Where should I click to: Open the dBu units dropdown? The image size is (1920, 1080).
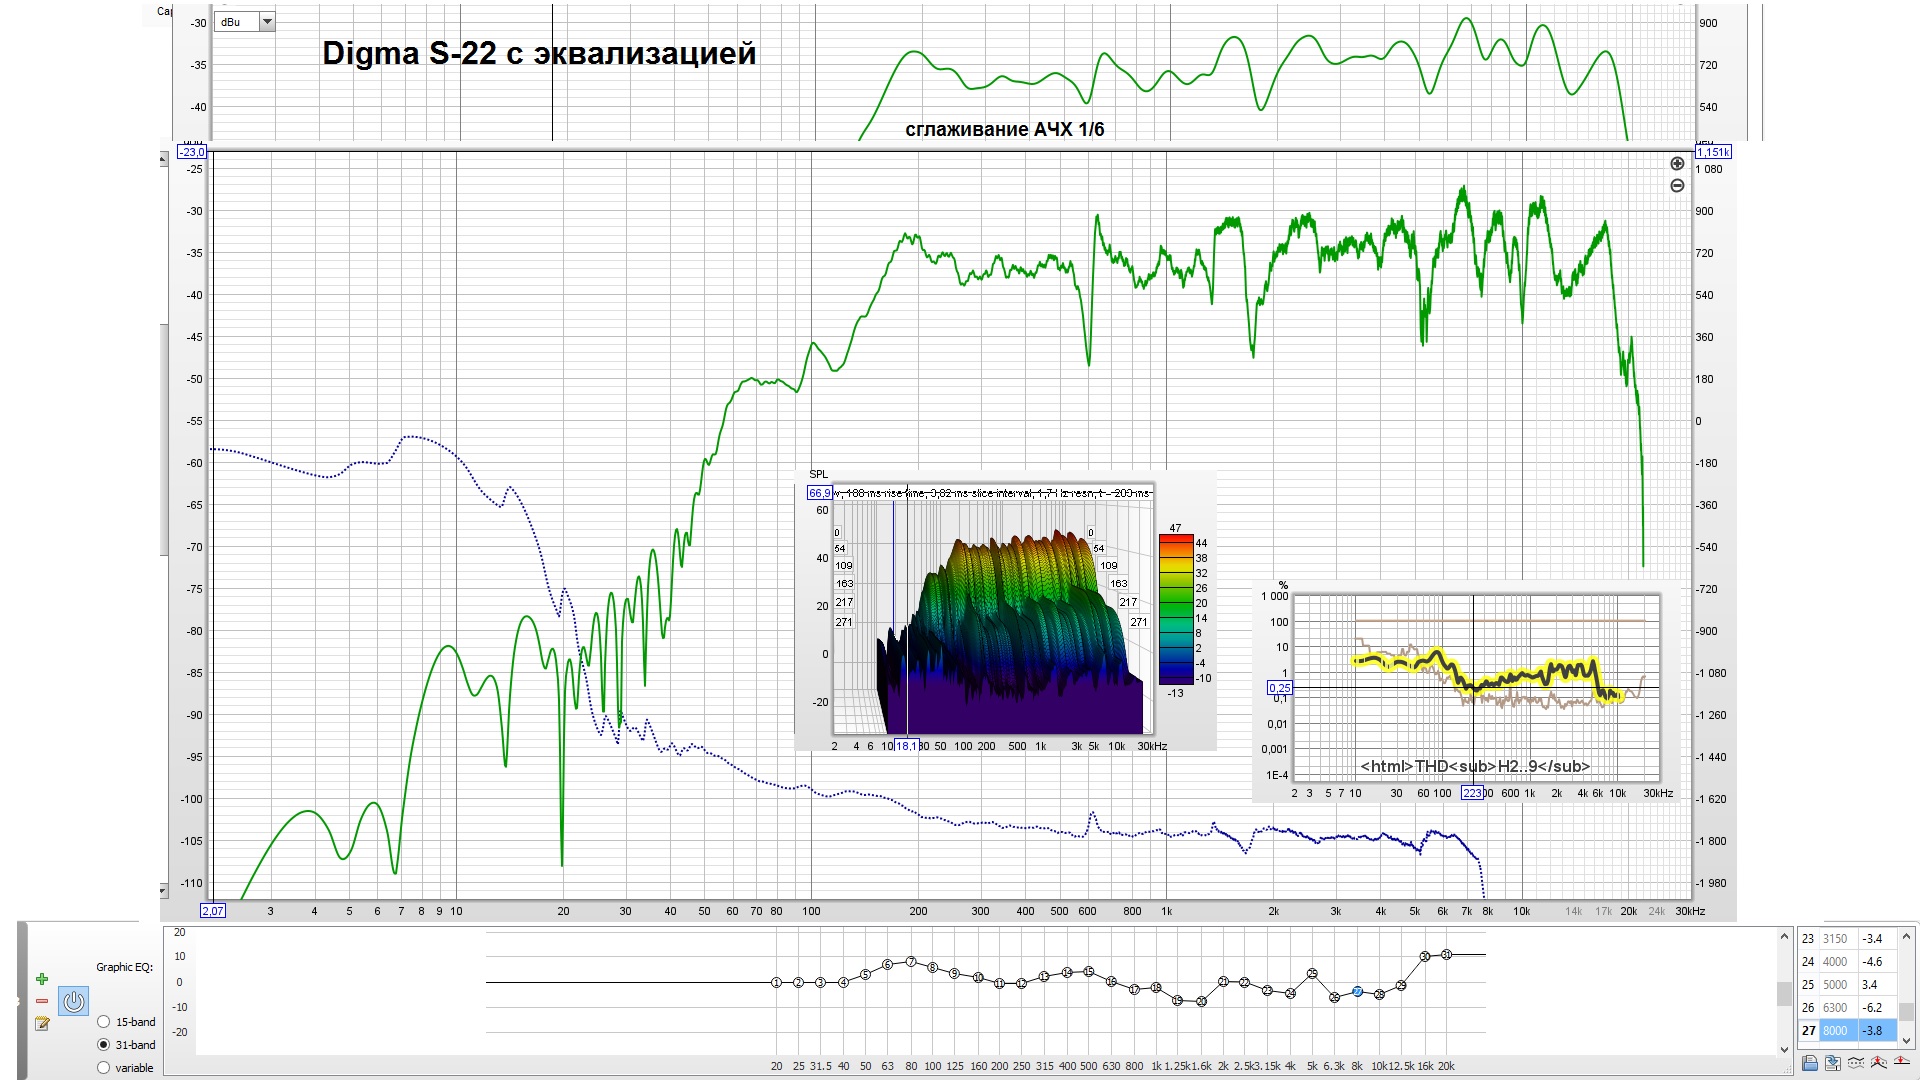(x=267, y=22)
